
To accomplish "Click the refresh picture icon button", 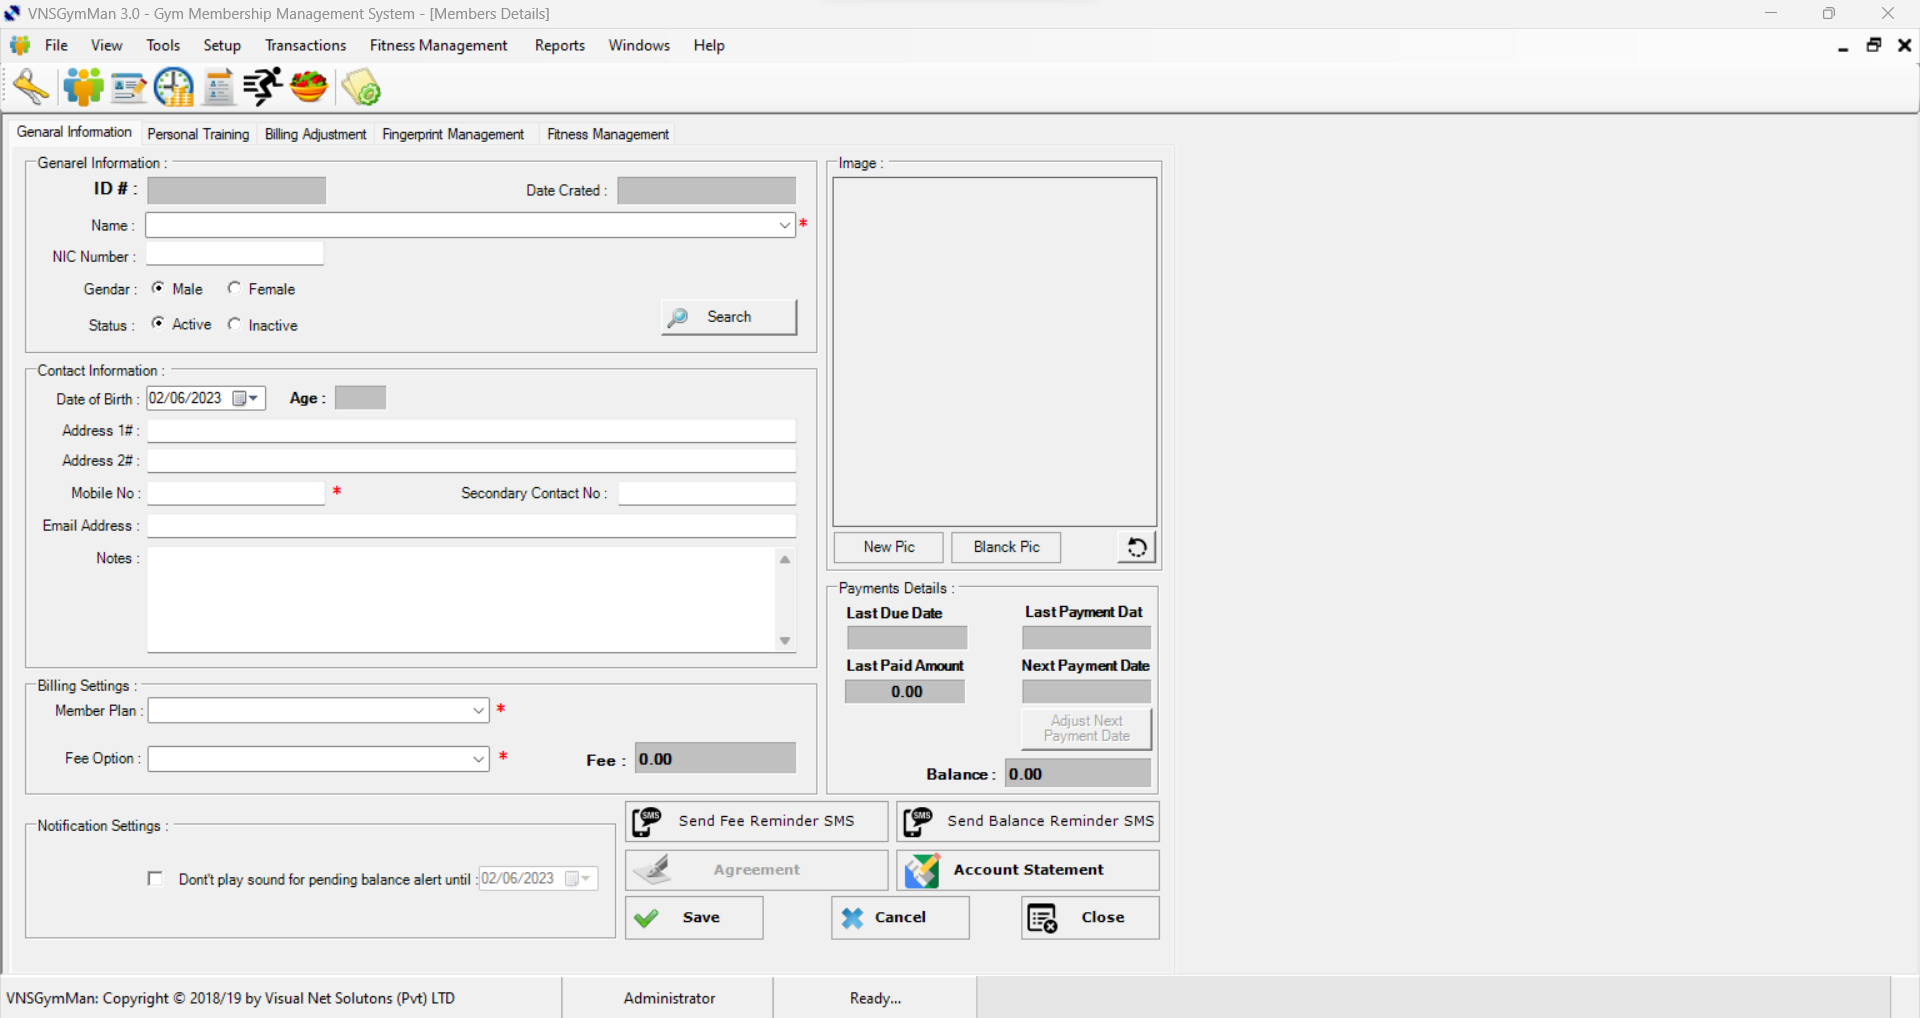I will 1136,547.
